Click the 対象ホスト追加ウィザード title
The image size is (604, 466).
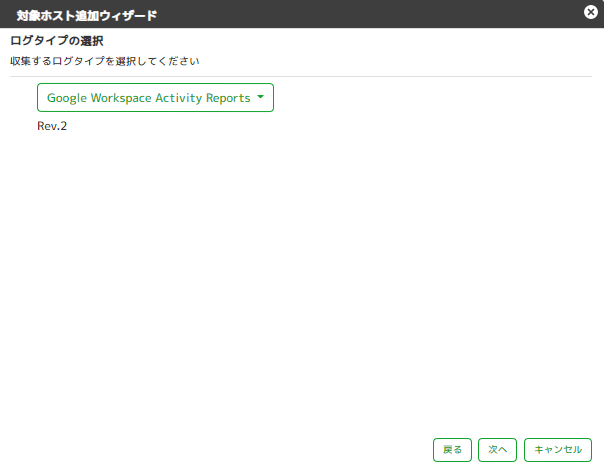(x=87, y=16)
